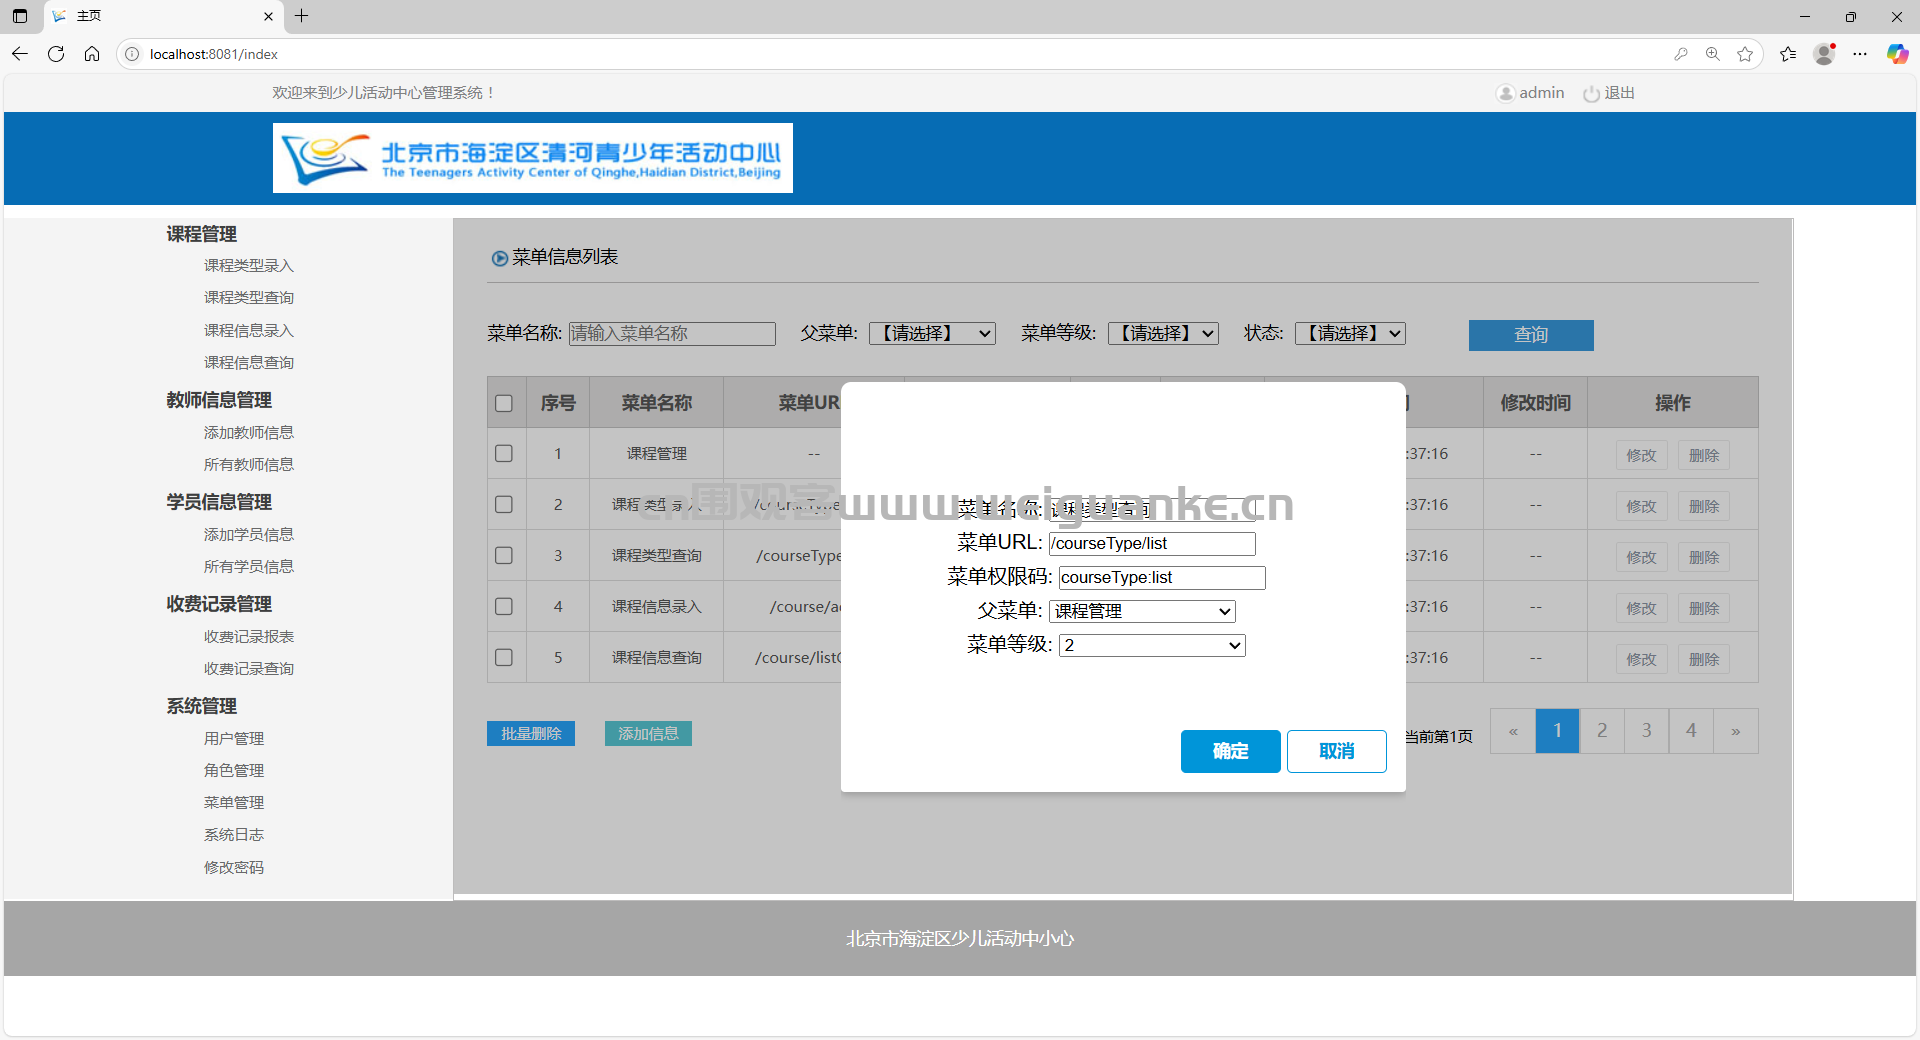
Task: Open the browser zoom control
Action: click(1713, 54)
